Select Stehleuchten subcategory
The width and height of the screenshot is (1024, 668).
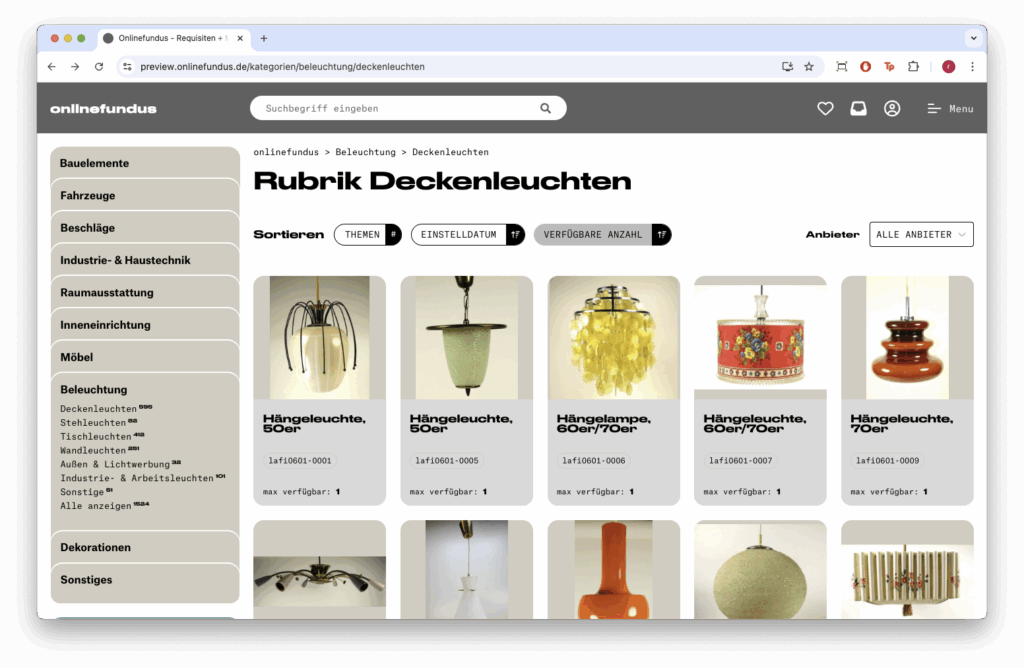pyautogui.click(x=93, y=422)
